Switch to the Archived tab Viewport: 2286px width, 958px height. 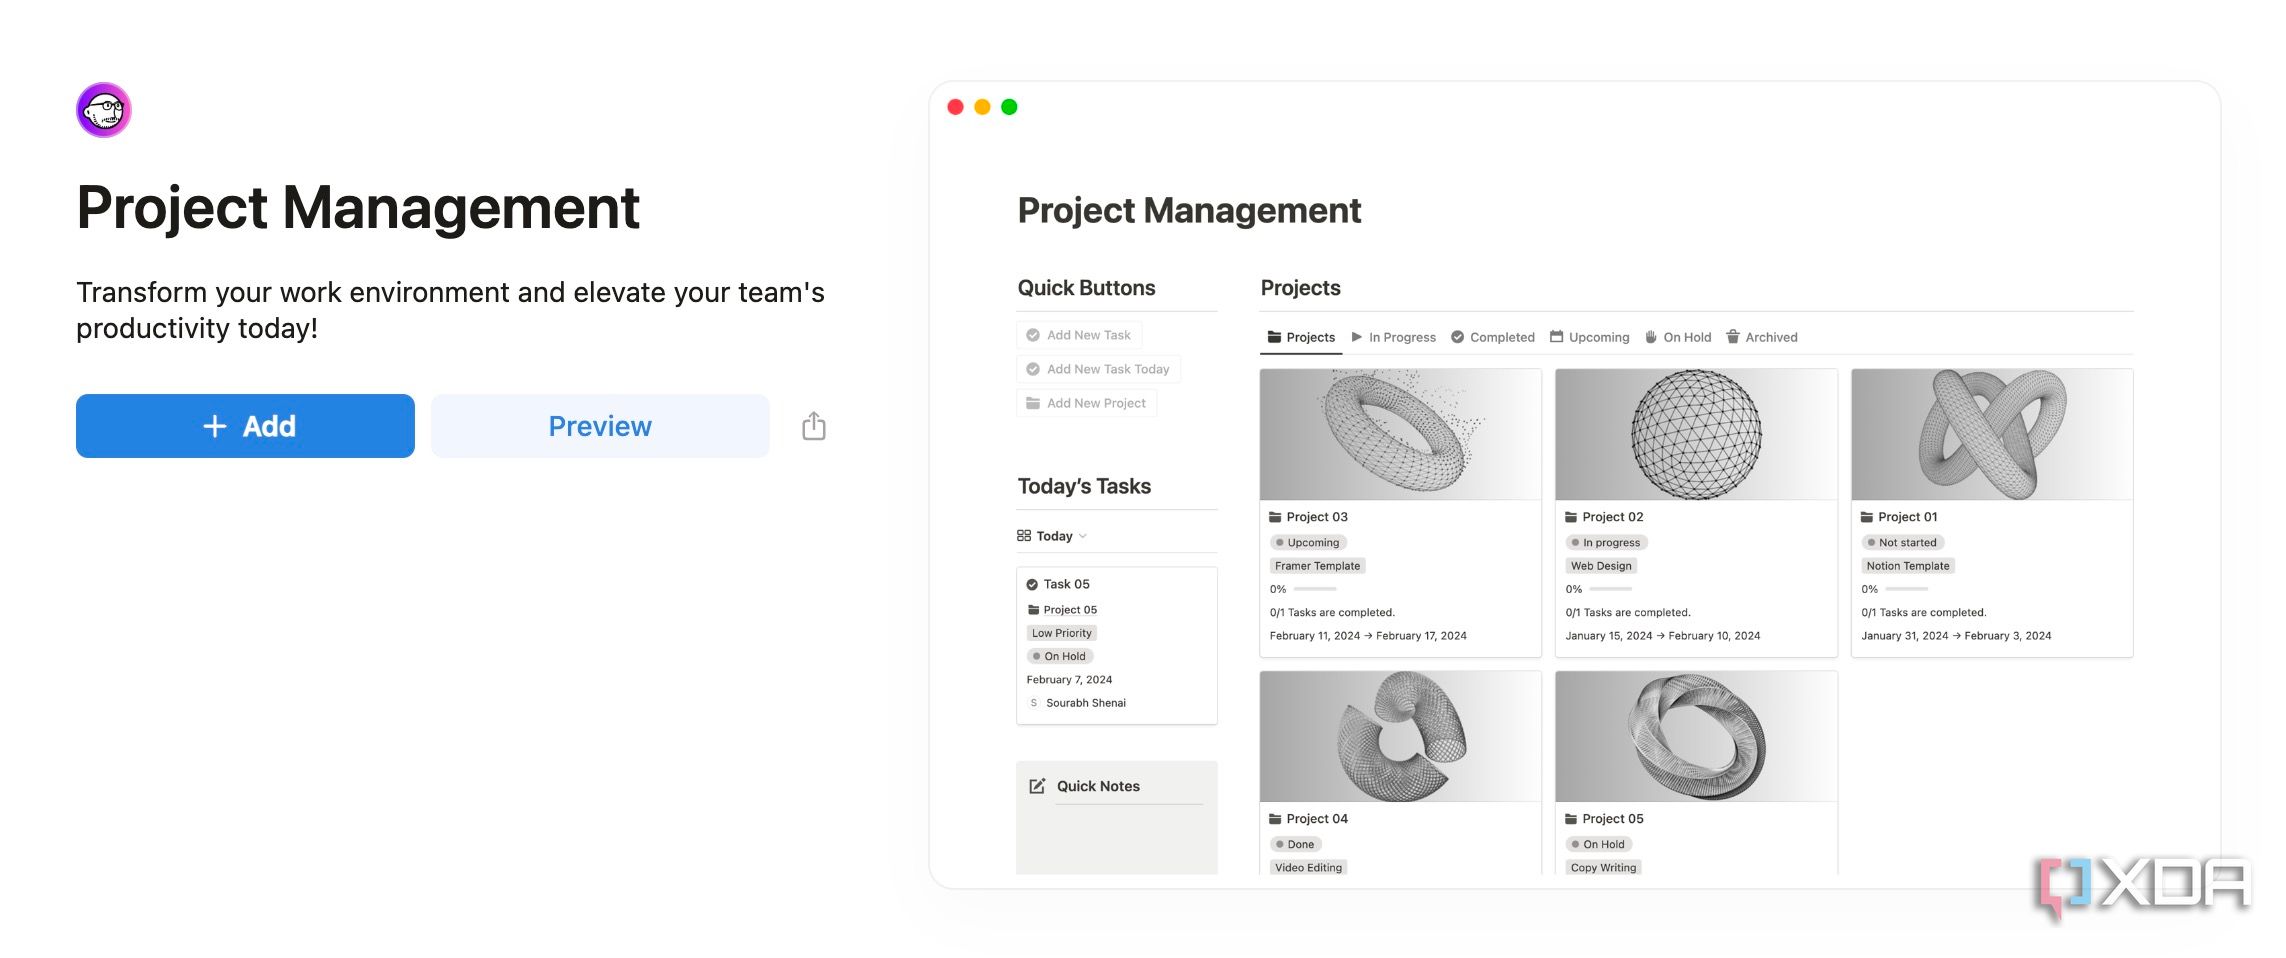pos(1762,337)
